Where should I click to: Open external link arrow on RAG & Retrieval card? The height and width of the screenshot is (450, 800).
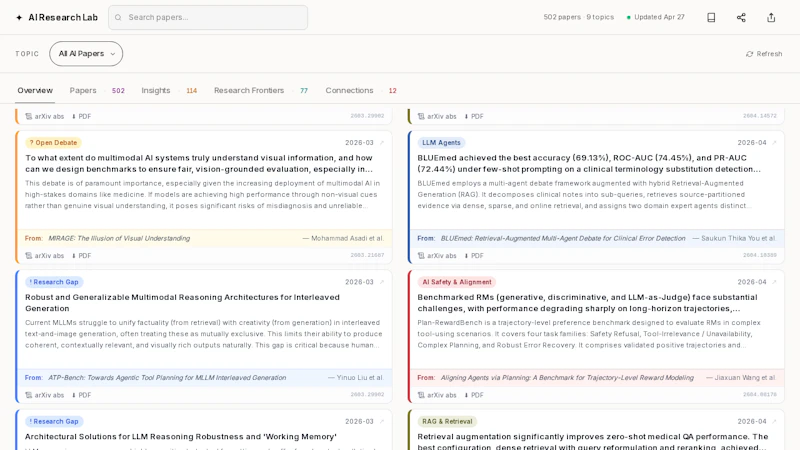coord(774,421)
